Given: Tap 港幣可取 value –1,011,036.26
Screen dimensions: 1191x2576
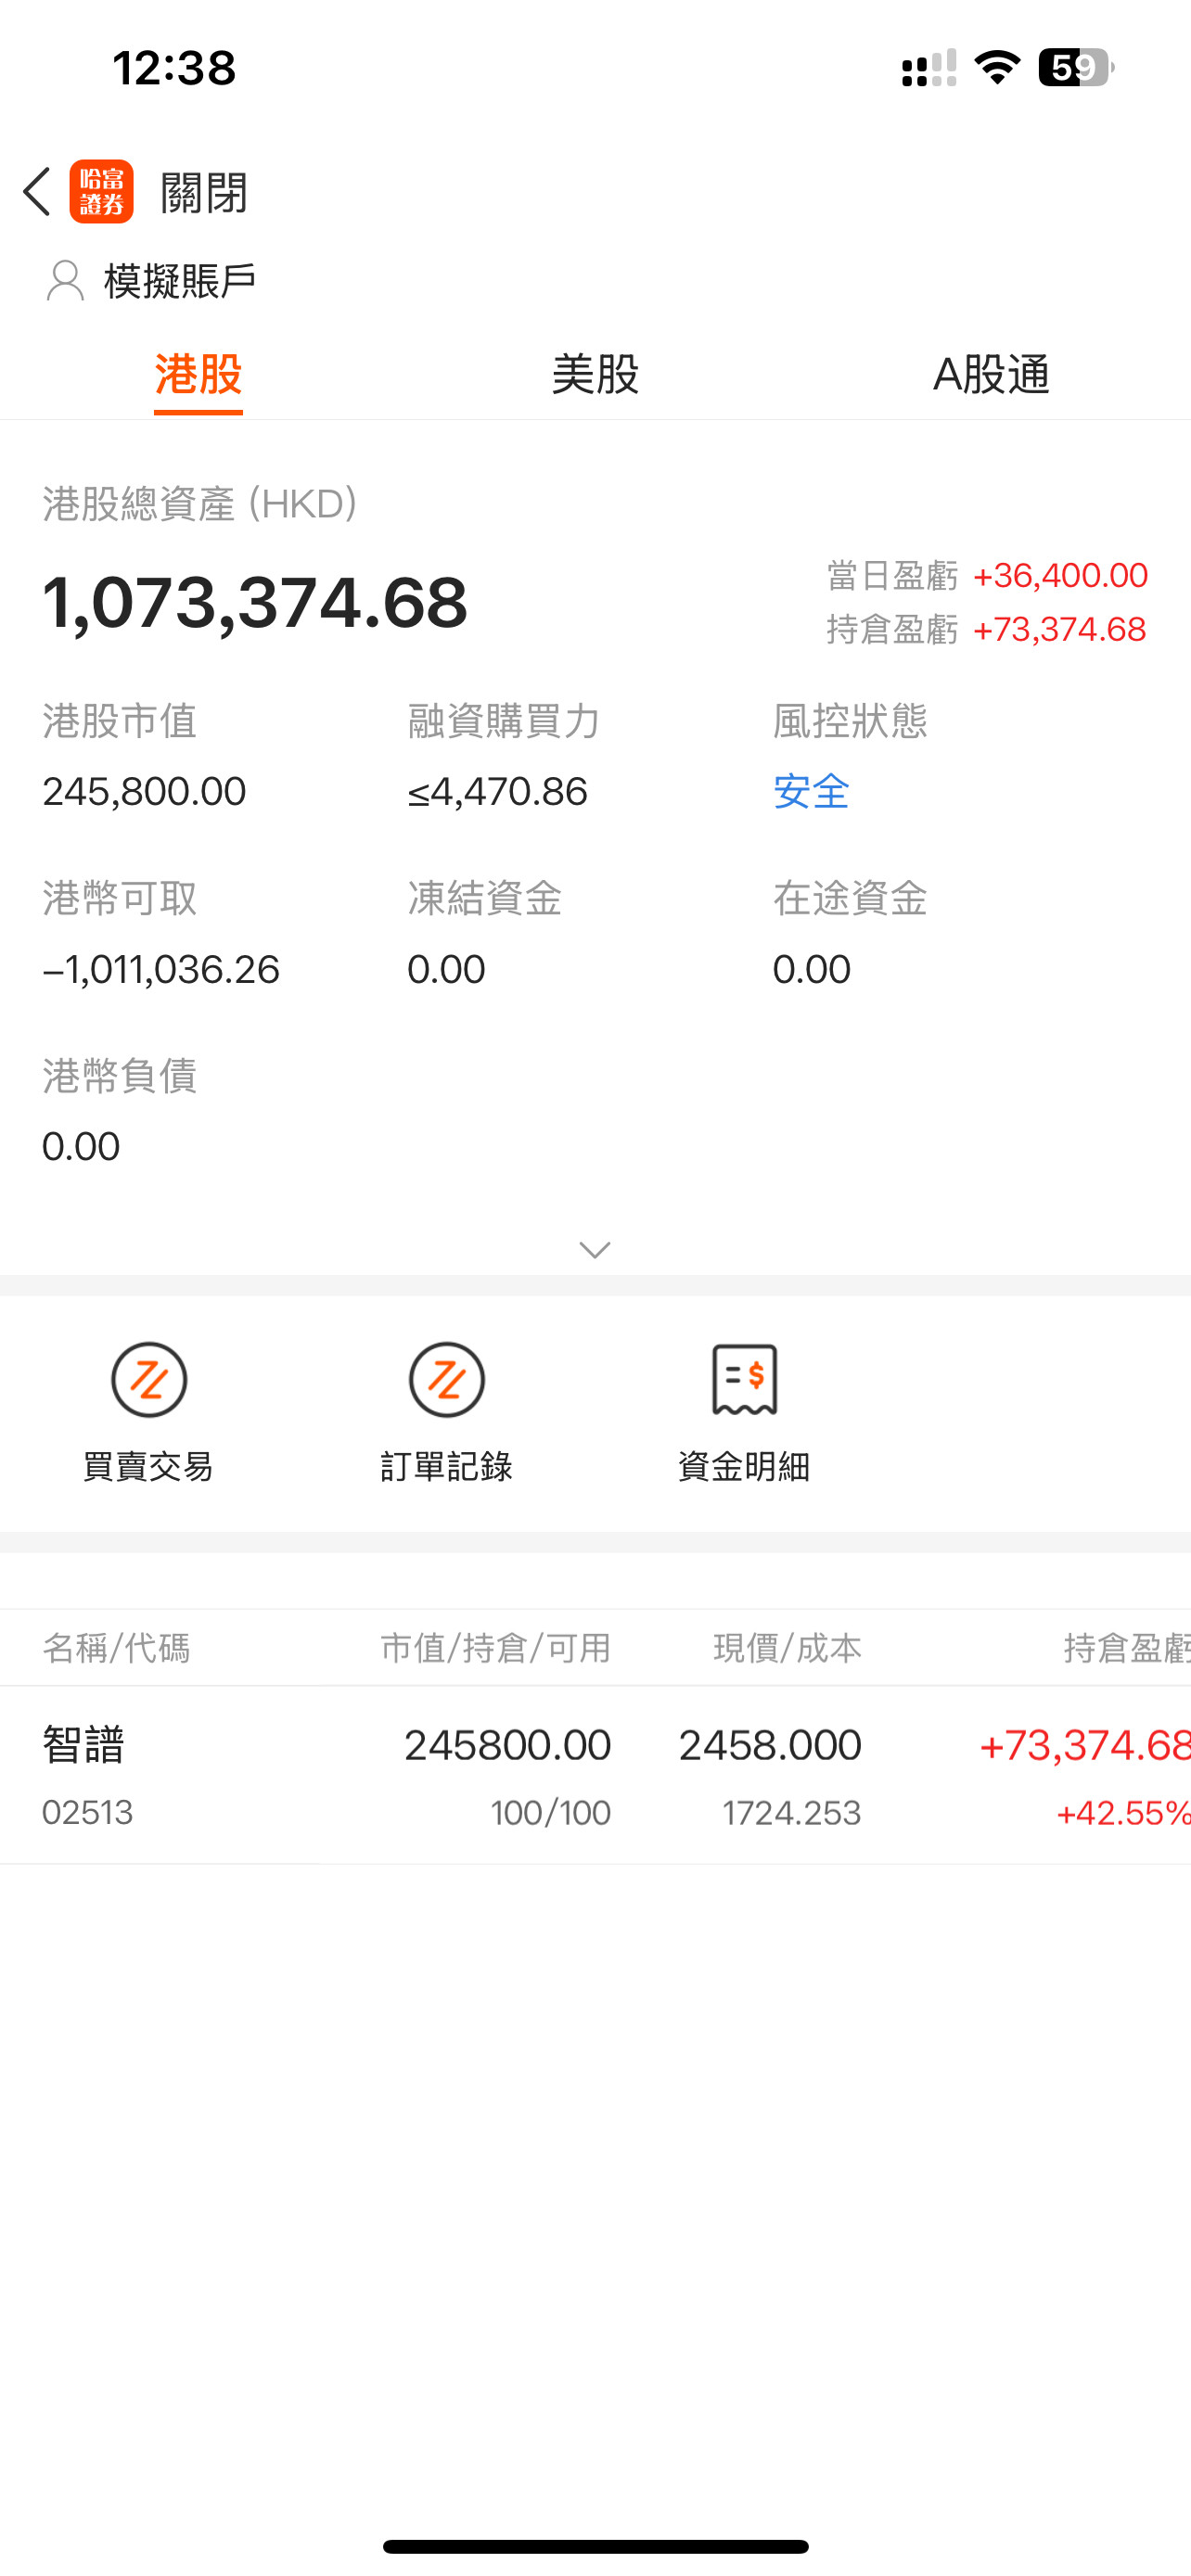Looking at the screenshot, I should [161, 969].
